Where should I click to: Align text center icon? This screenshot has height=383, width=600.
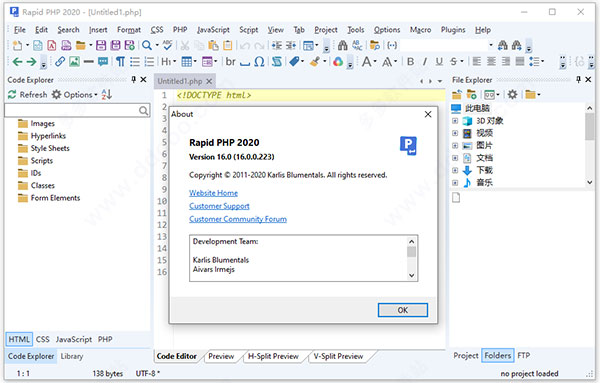point(491,62)
